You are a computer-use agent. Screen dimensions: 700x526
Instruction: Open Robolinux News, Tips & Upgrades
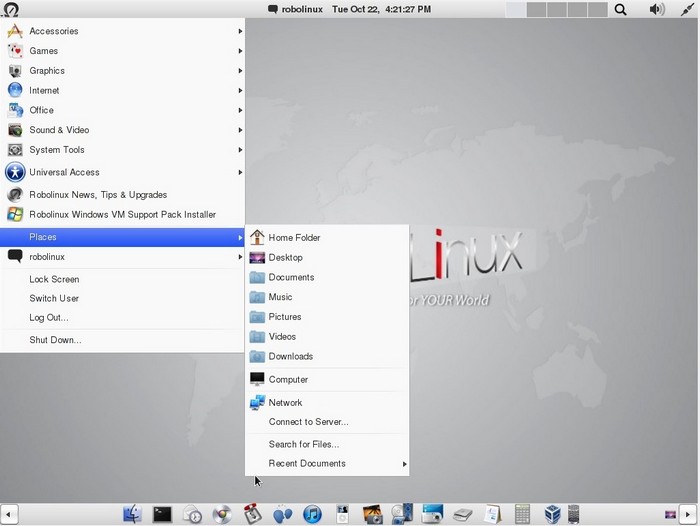point(122,195)
